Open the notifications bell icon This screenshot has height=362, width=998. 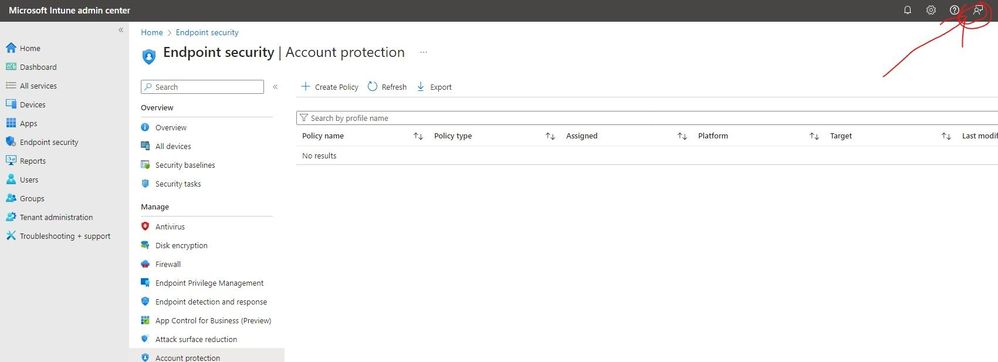[x=908, y=10]
